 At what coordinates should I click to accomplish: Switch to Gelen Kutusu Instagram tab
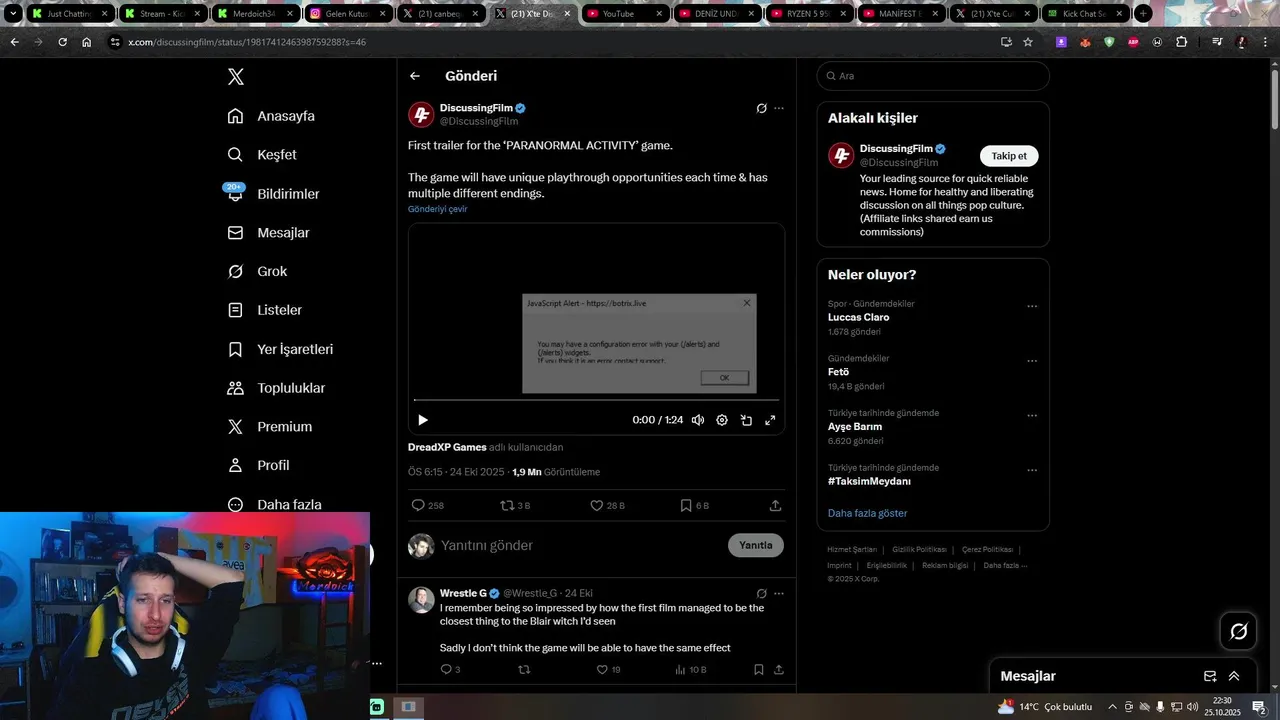coord(348,14)
